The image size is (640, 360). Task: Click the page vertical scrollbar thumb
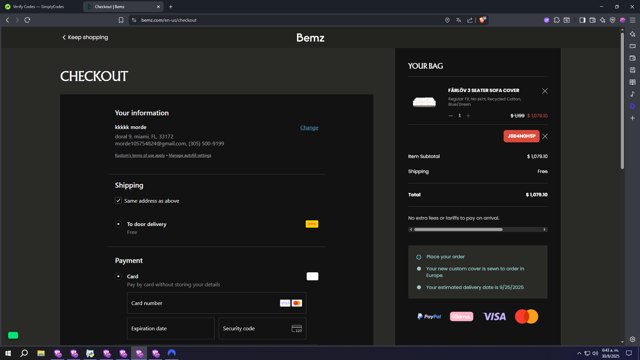(622, 100)
